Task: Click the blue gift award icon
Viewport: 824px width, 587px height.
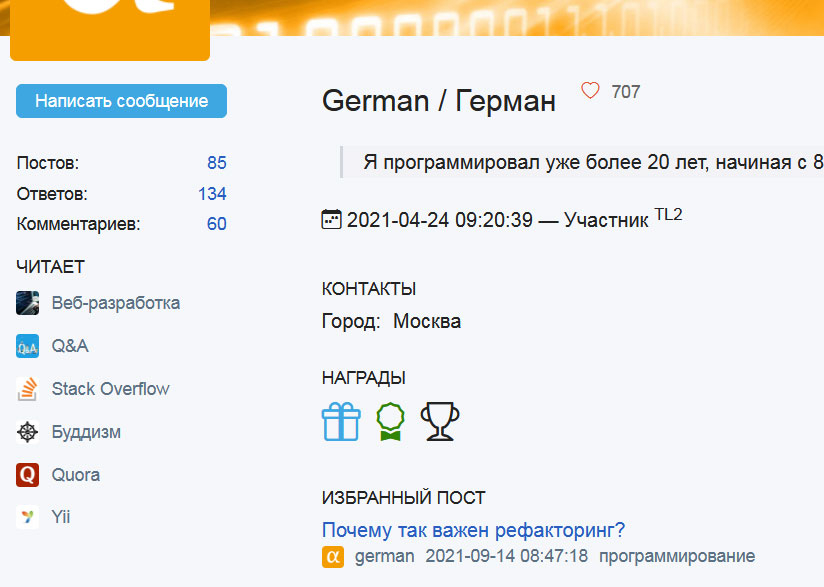Action: point(341,421)
